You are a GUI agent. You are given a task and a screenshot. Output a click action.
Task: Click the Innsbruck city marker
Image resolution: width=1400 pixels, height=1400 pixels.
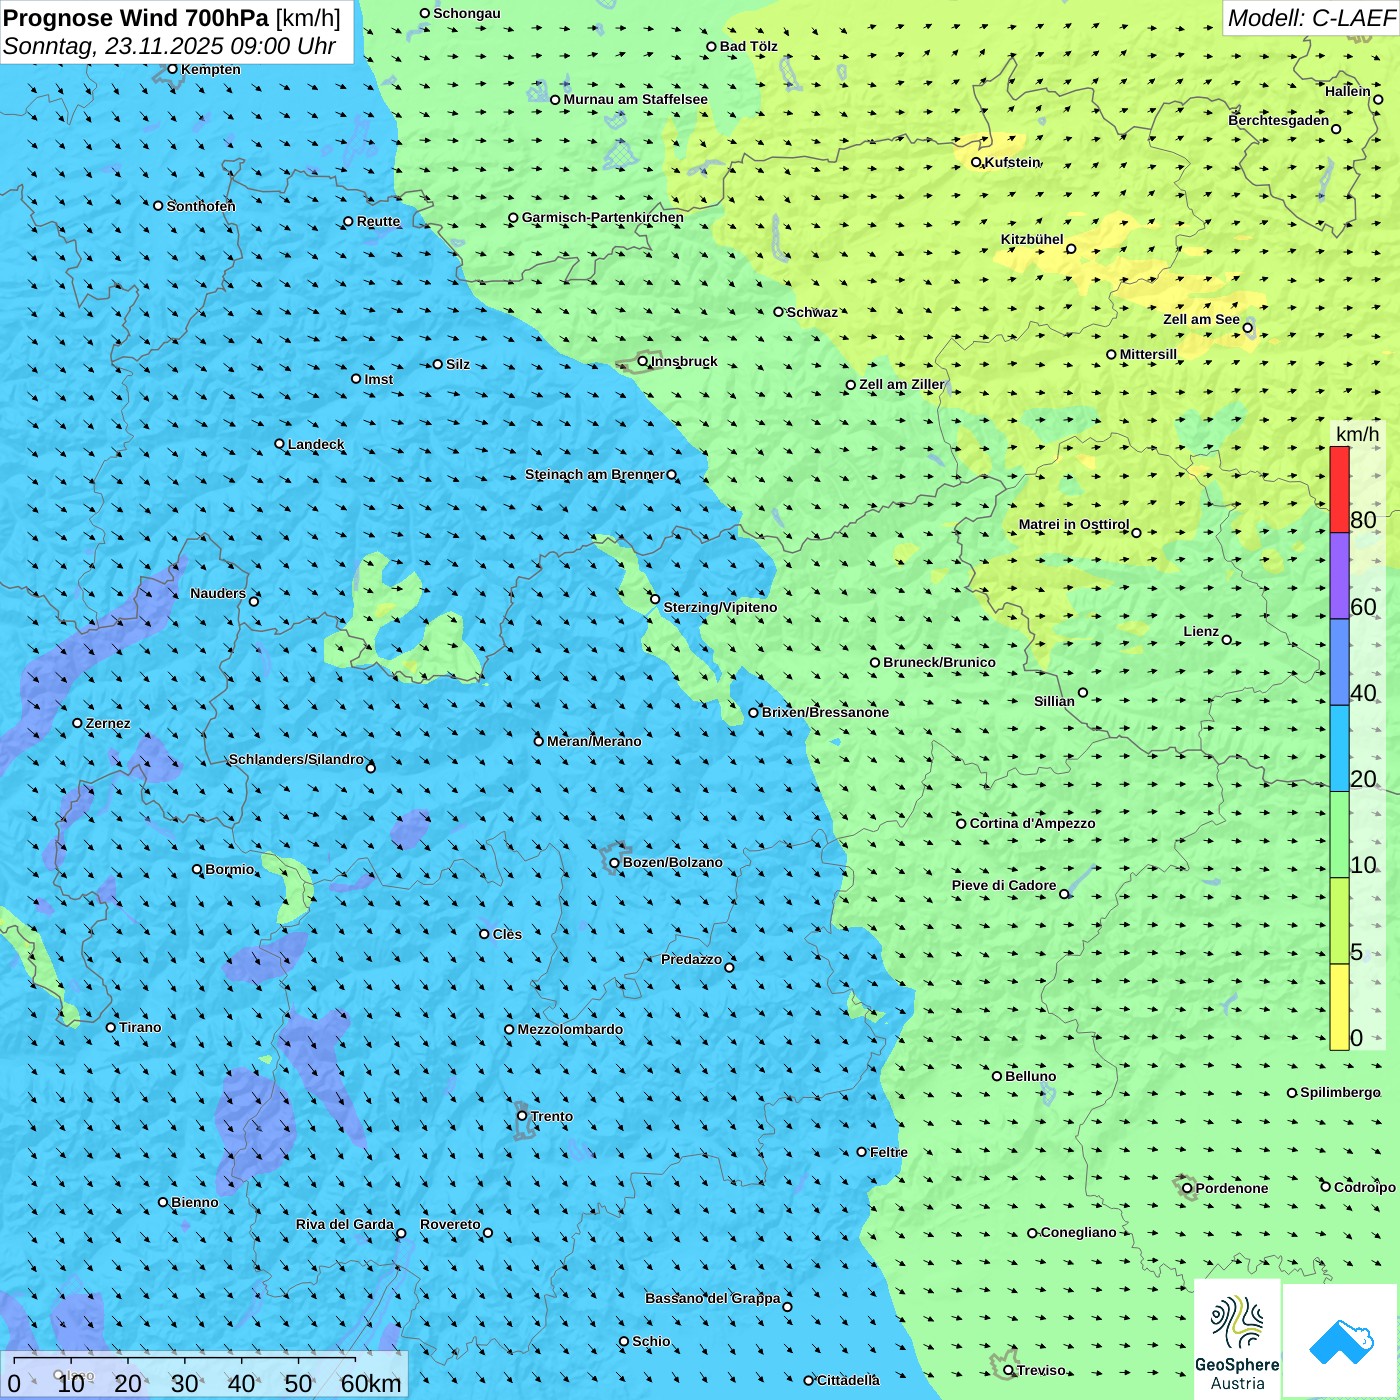point(643,361)
